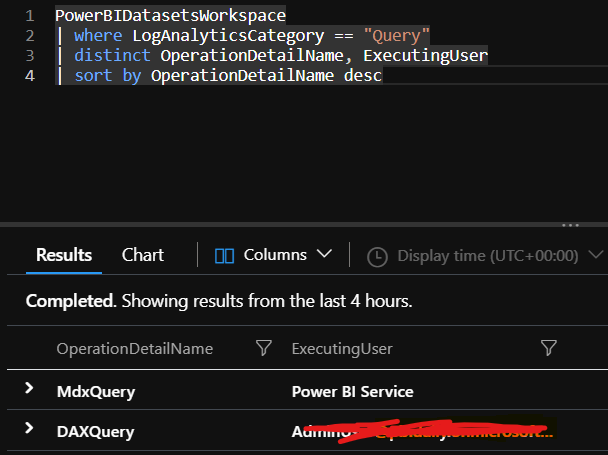Click the sort by OperationDetailName desc line

coord(219,76)
